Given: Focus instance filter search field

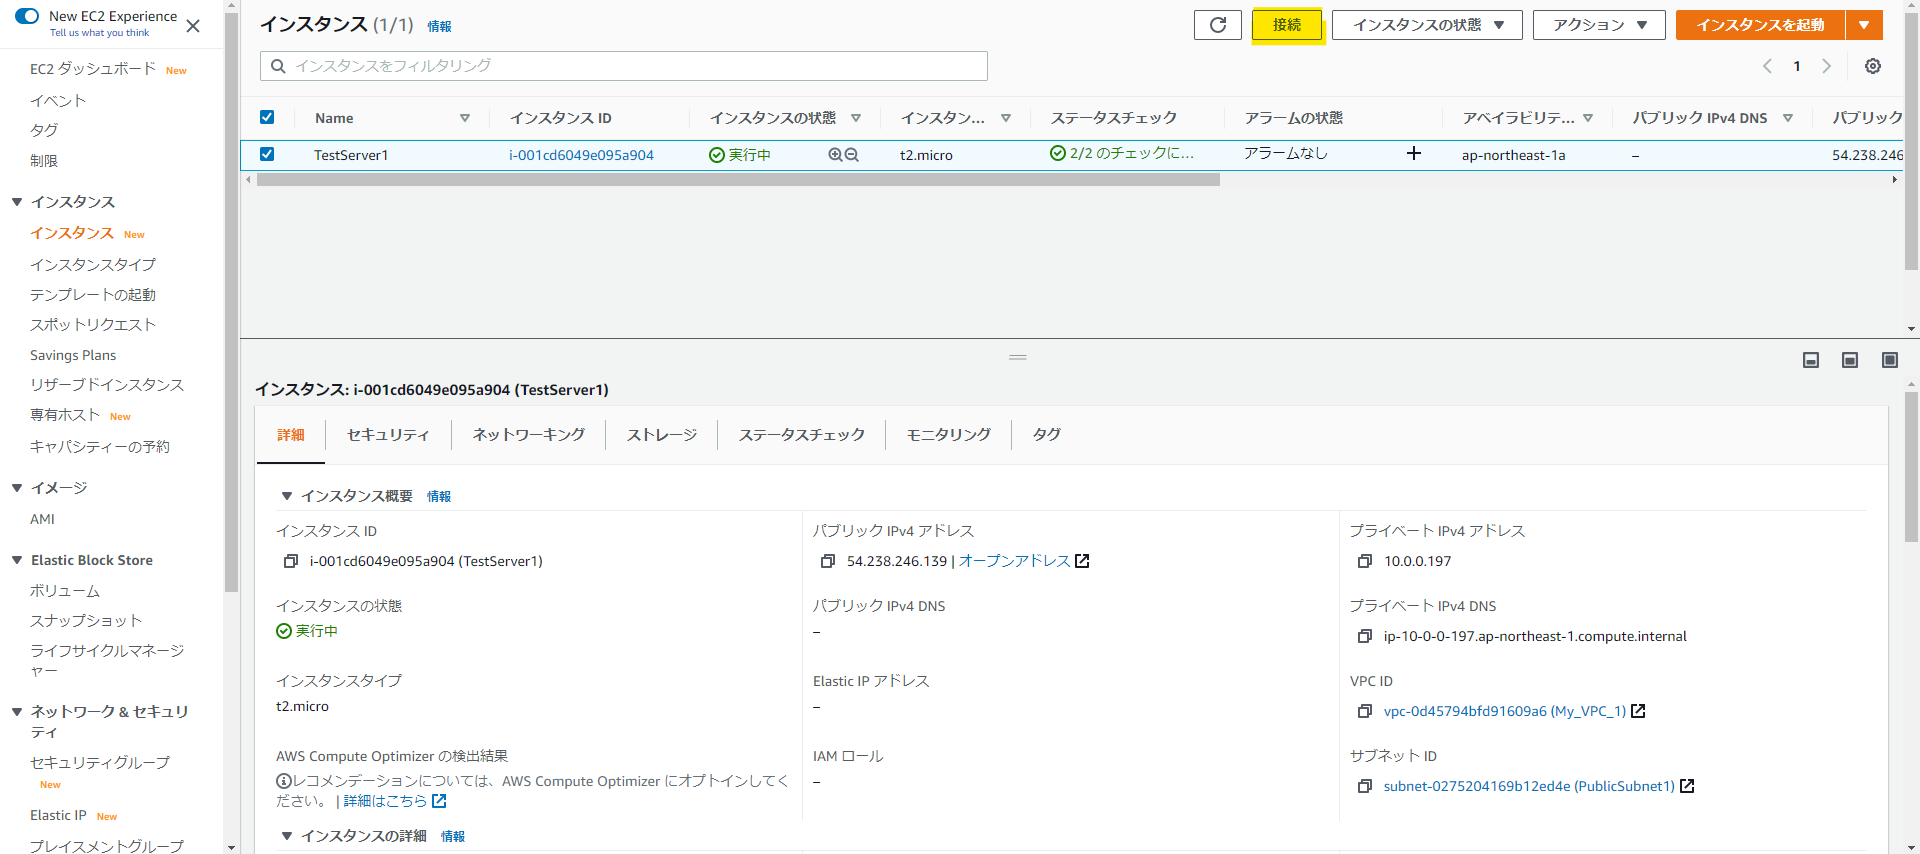Looking at the screenshot, I should point(624,66).
